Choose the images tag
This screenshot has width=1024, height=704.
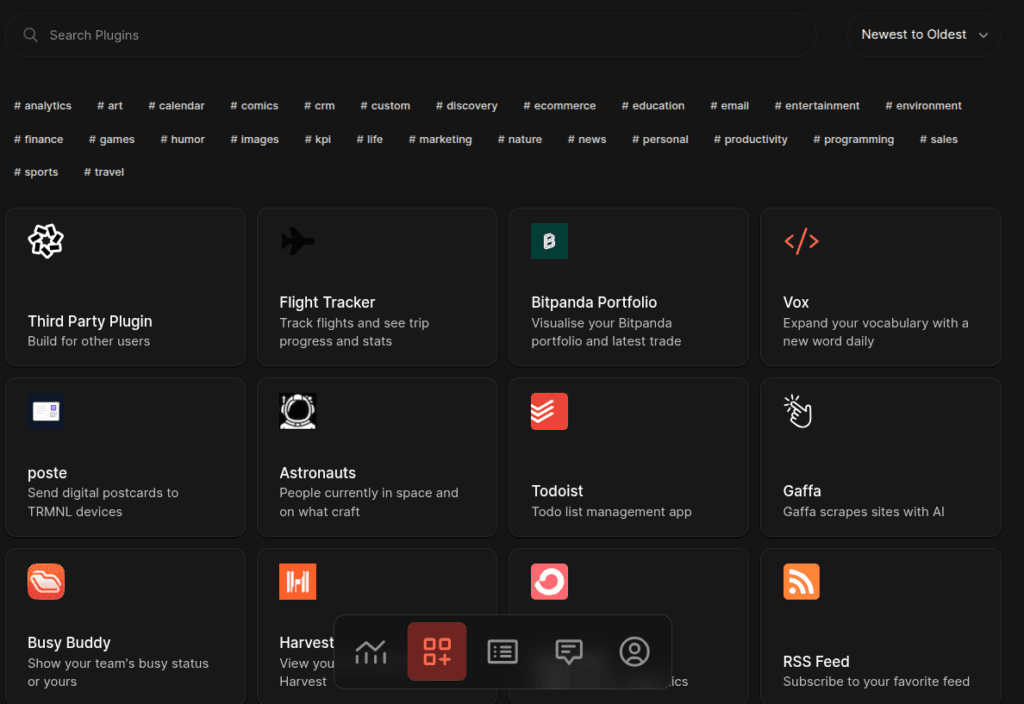255,139
